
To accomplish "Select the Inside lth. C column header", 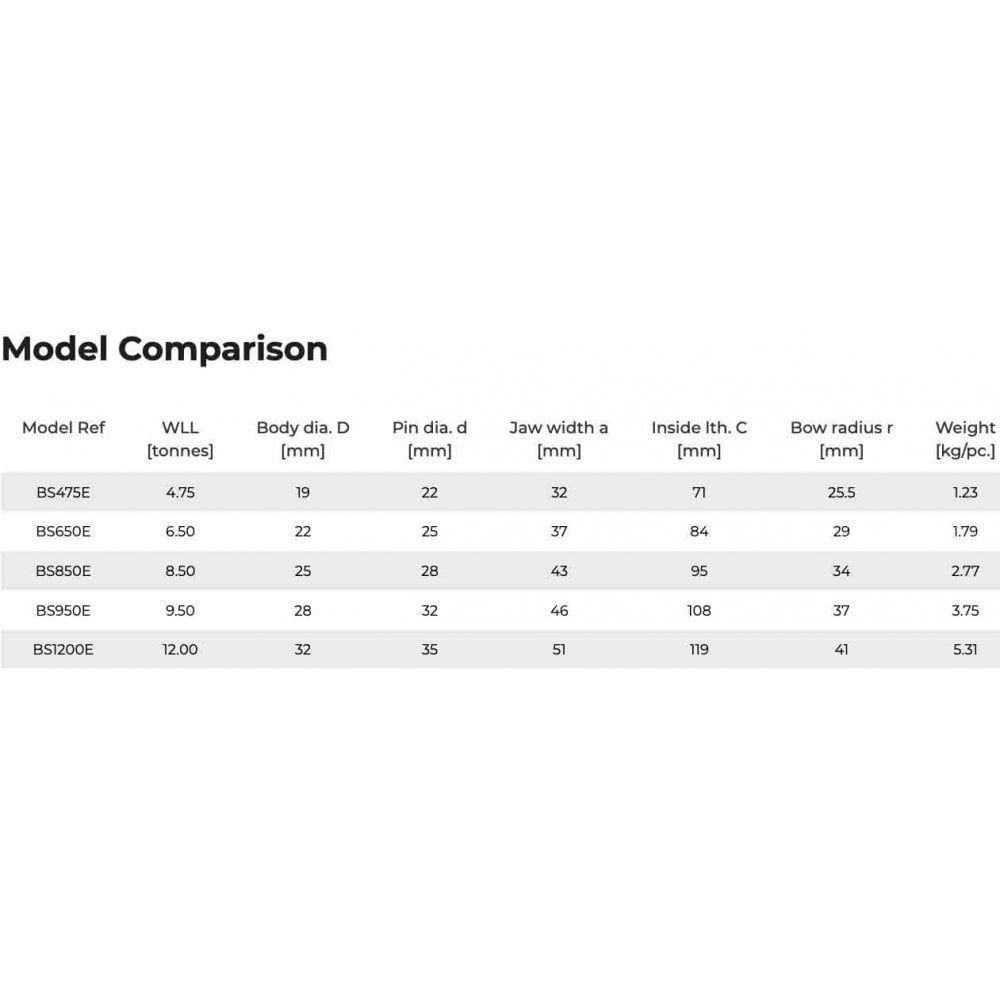I will point(699,439).
